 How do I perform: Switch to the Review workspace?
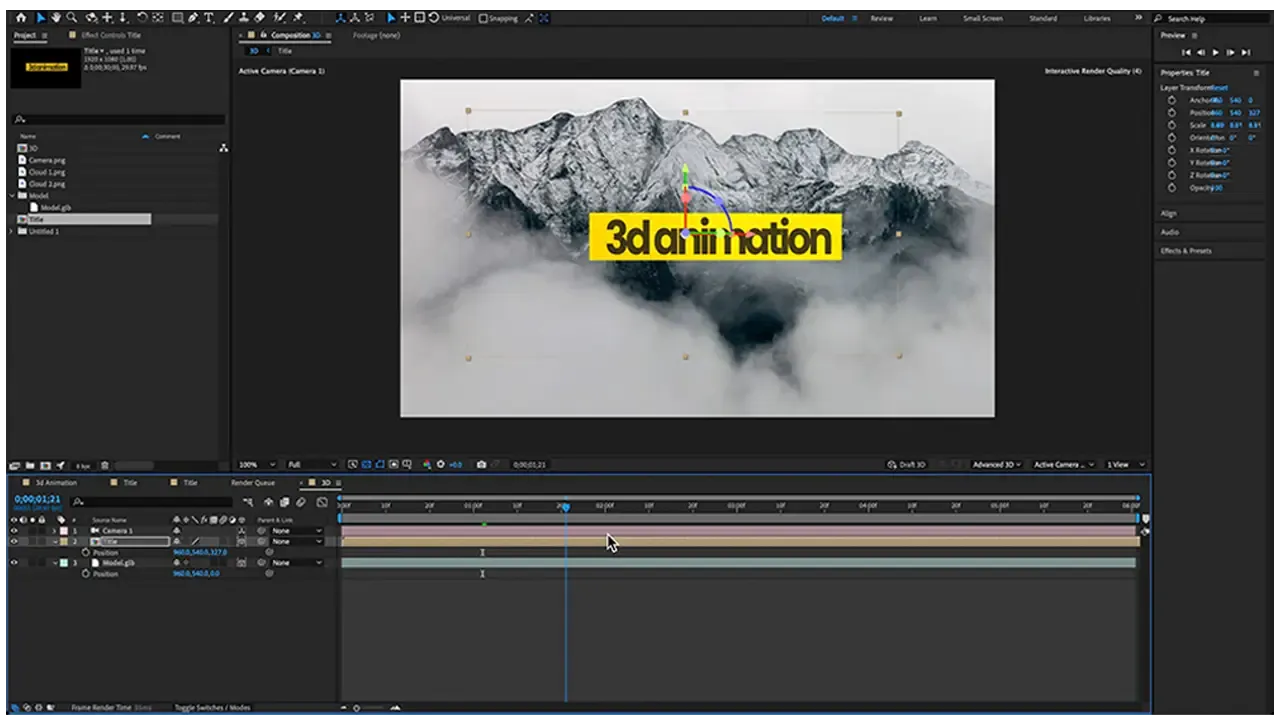pyautogui.click(x=881, y=18)
